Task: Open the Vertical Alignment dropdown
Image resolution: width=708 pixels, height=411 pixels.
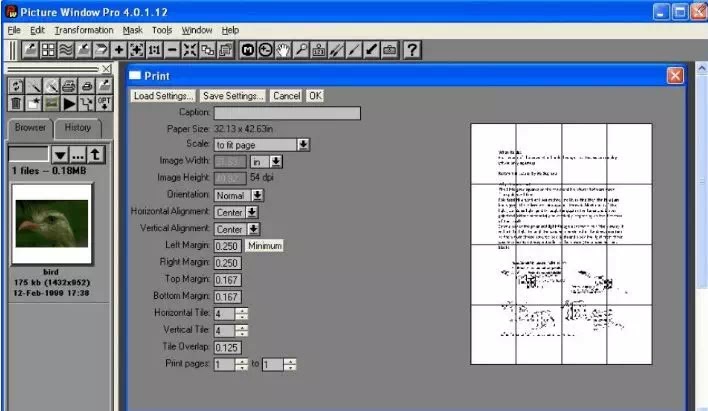Action: 237,229
